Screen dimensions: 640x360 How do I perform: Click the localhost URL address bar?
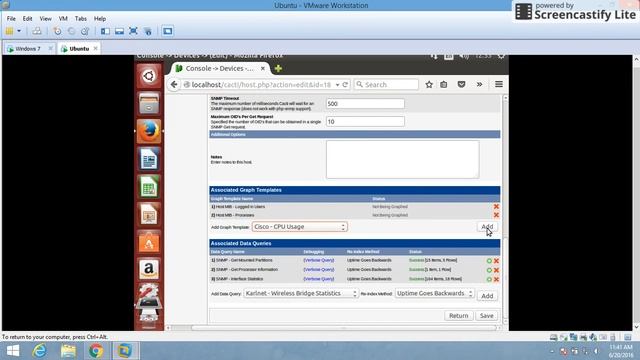pos(261,84)
